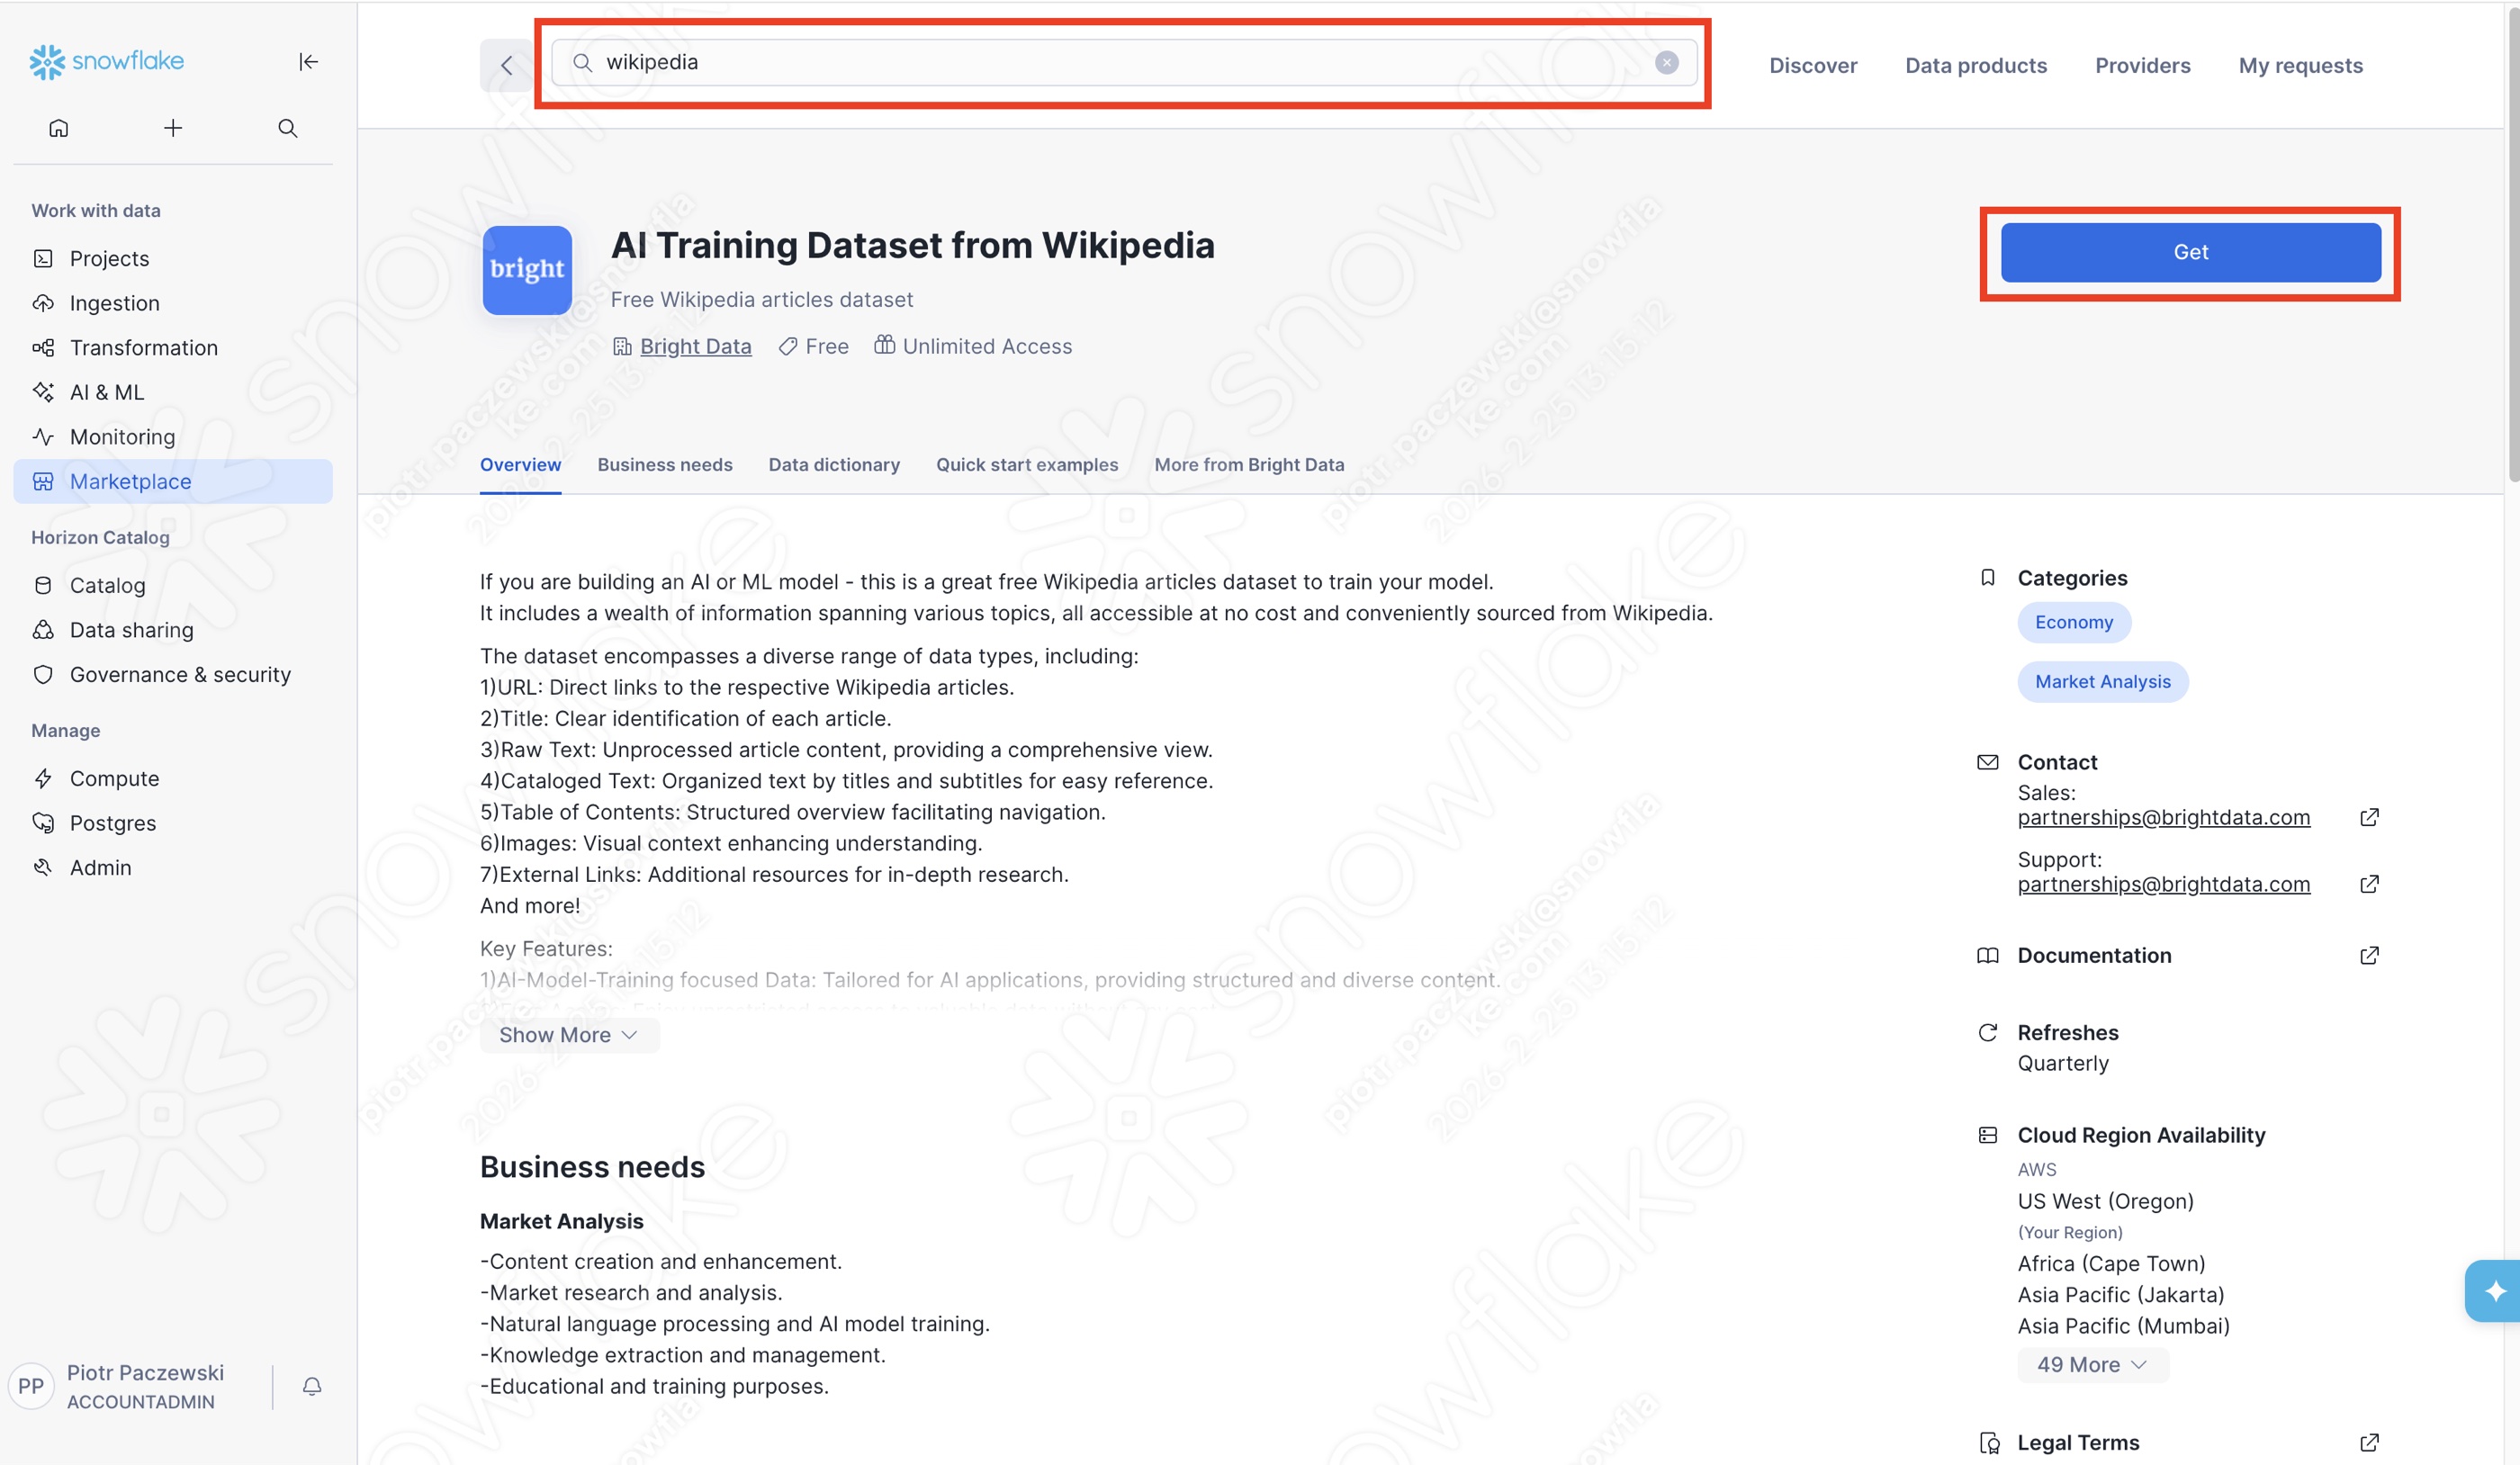2520x1465 pixels.
Task: Open Piotr Paczewski account menu
Action: tap(144, 1386)
